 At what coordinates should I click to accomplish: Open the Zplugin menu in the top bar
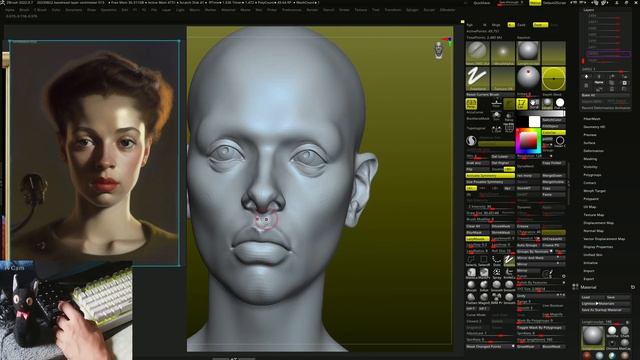pos(412,10)
